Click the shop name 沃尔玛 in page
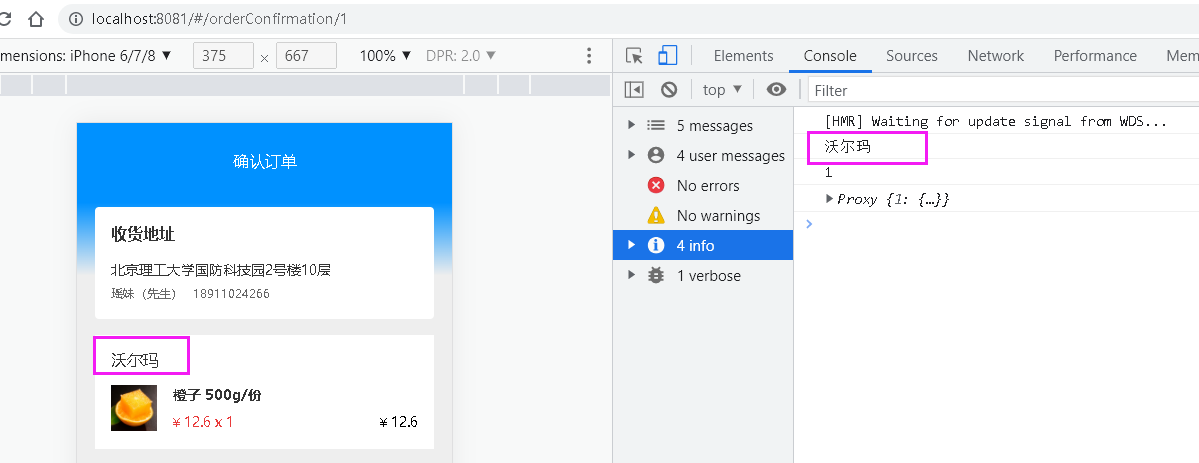The height and width of the screenshot is (463, 1199). pyautogui.click(x=135, y=360)
